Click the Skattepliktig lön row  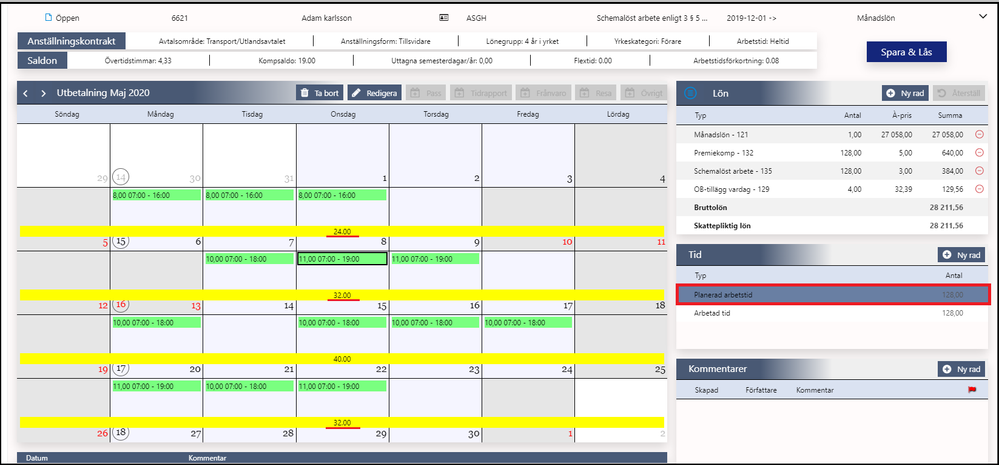pyautogui.click(x=832, y=225)
